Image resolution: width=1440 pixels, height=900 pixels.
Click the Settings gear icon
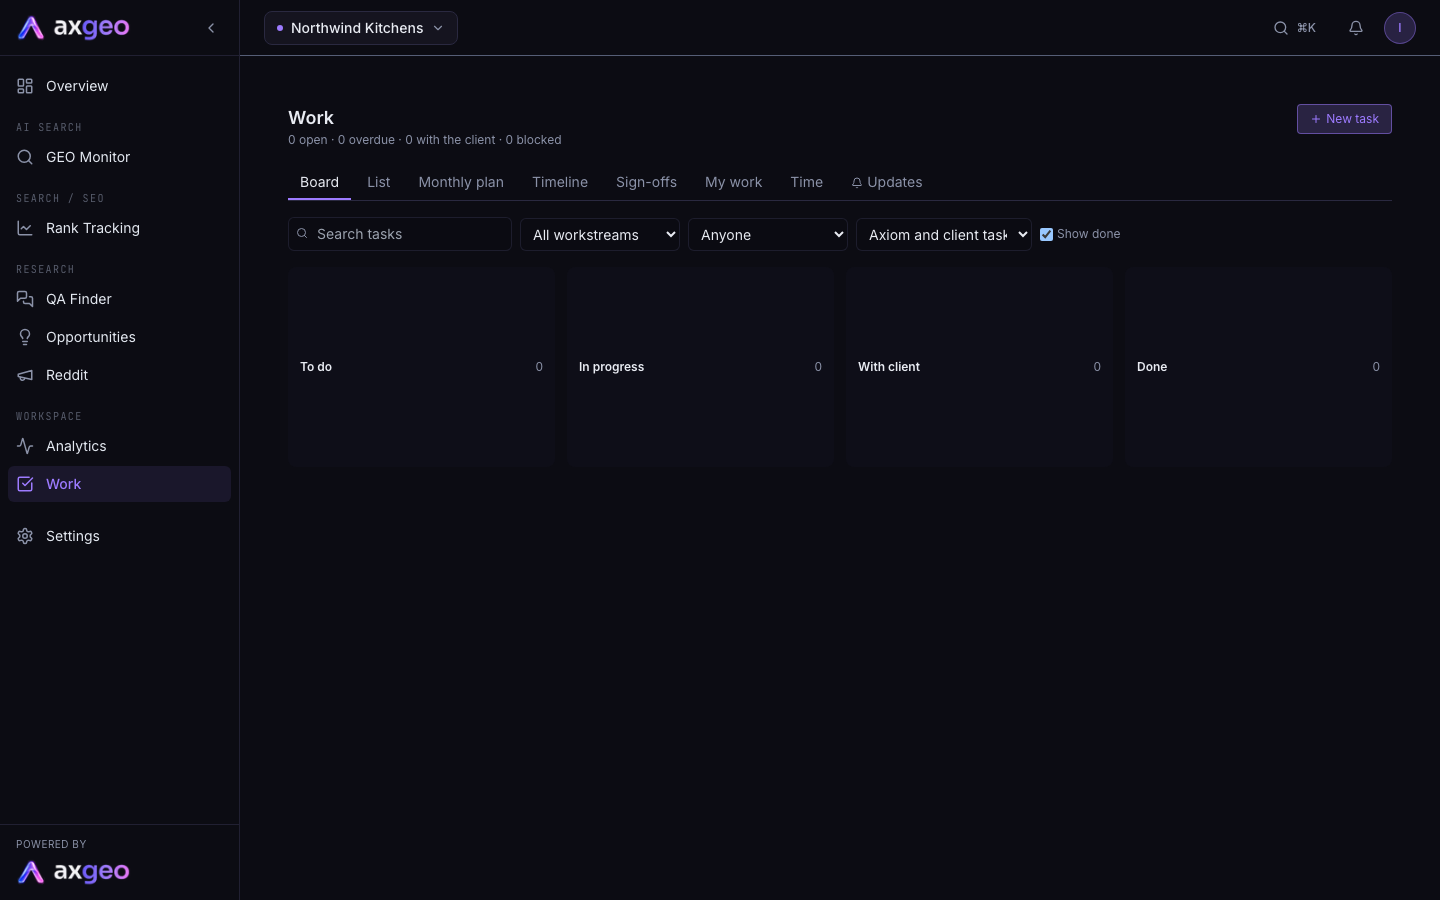click(x=25, y=536)
